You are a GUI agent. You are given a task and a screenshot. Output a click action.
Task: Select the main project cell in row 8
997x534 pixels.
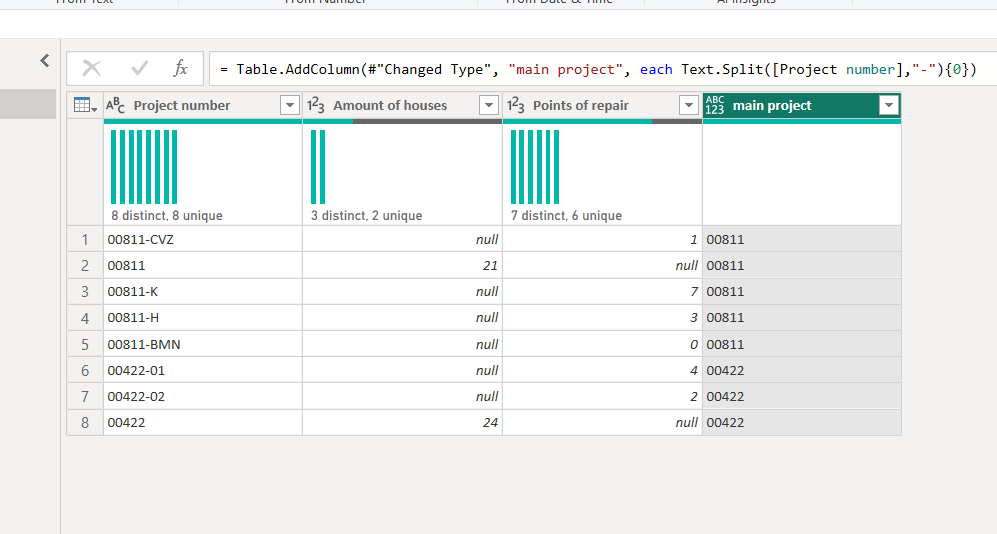[802, 423]
